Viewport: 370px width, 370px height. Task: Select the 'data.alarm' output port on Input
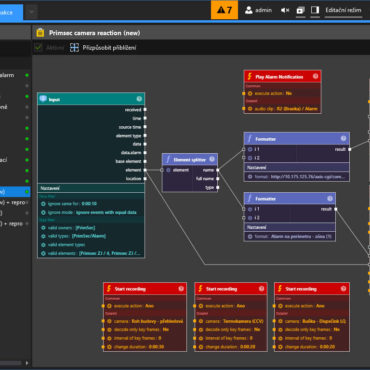point(145,153)
